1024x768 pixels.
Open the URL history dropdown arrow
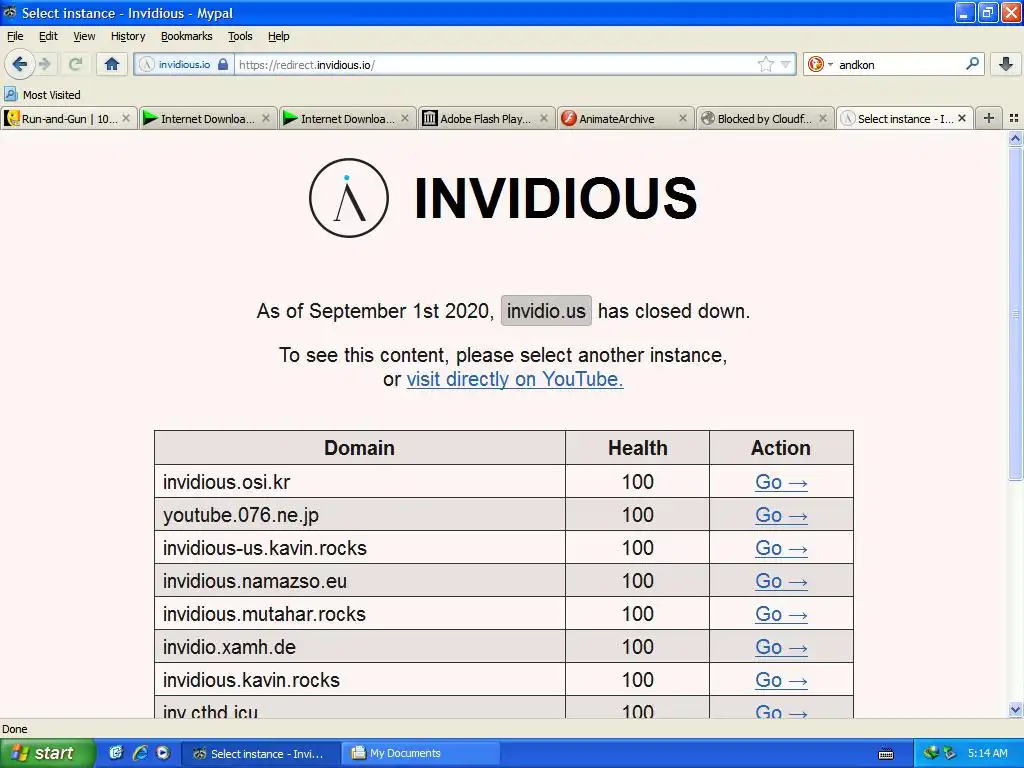[x=786, y=65]
